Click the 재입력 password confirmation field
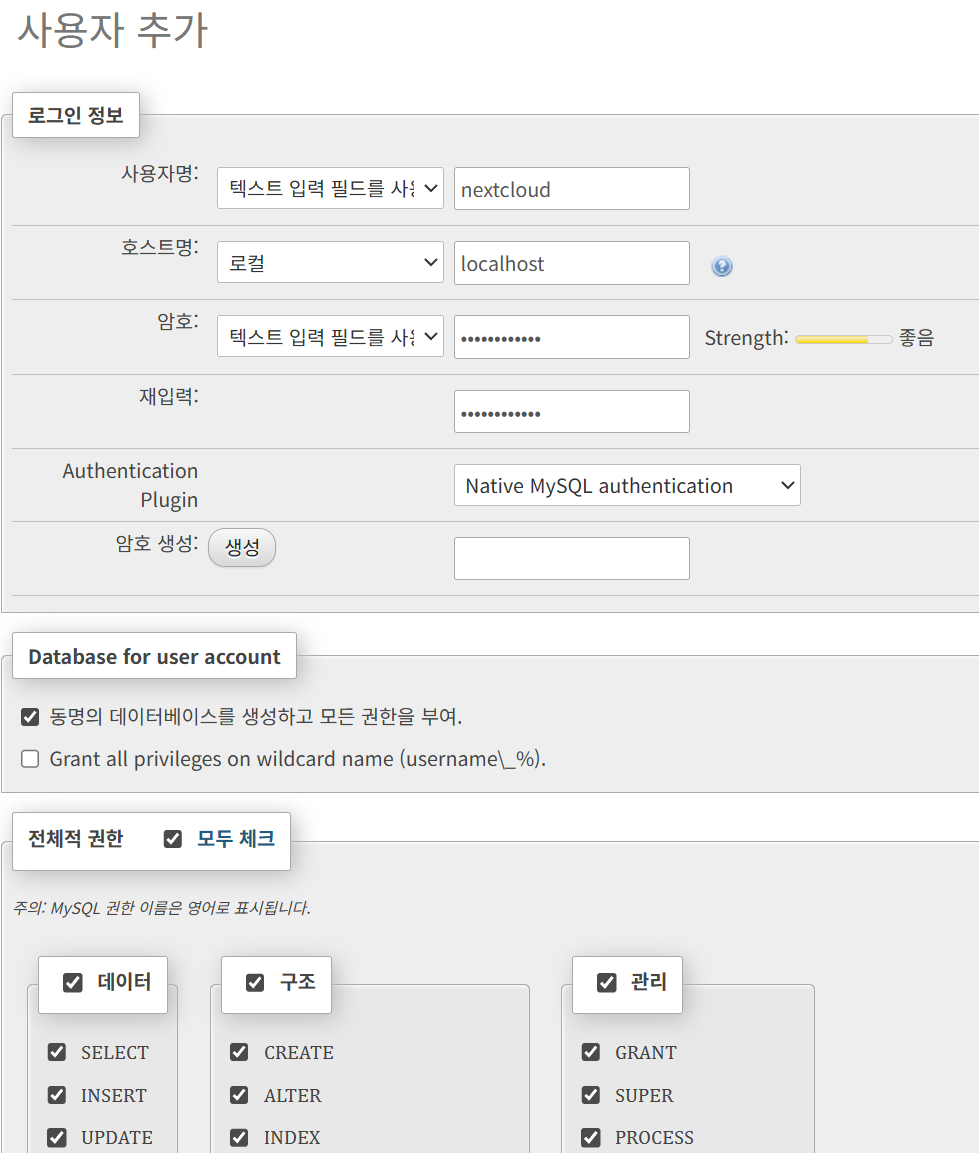The width and height of the screenshot is (979, 1153). coord(571,411)
